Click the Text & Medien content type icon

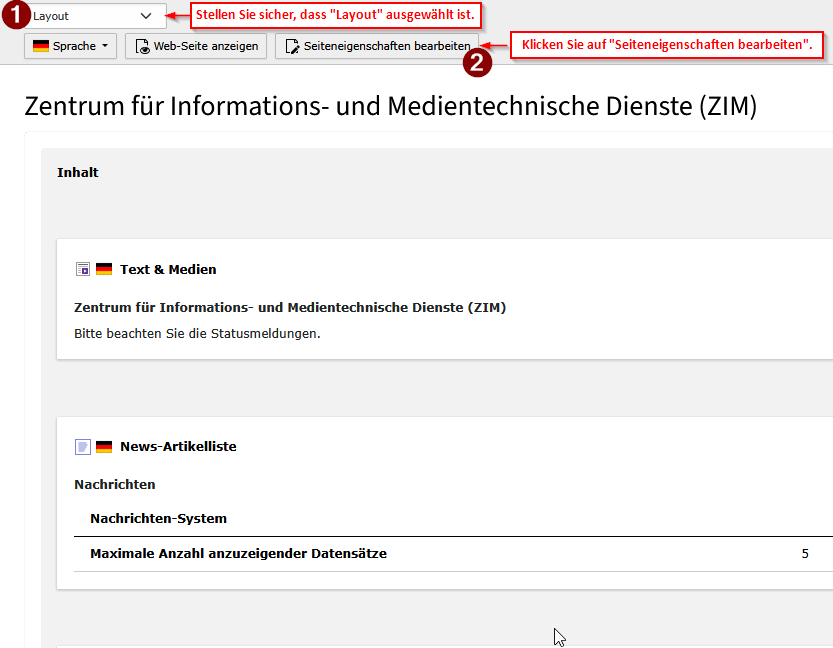click(83, 269)
